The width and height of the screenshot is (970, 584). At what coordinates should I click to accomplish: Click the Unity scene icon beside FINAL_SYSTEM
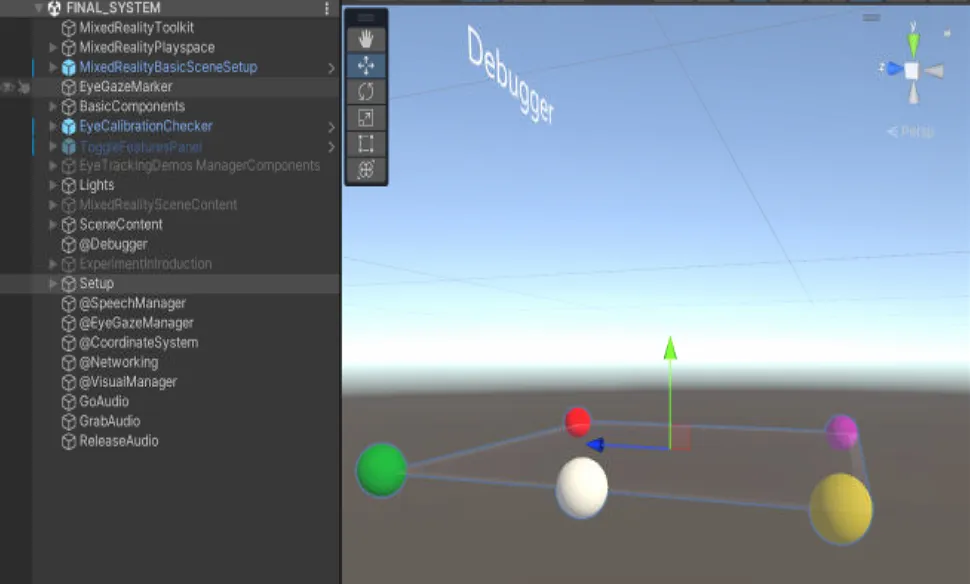54,8
